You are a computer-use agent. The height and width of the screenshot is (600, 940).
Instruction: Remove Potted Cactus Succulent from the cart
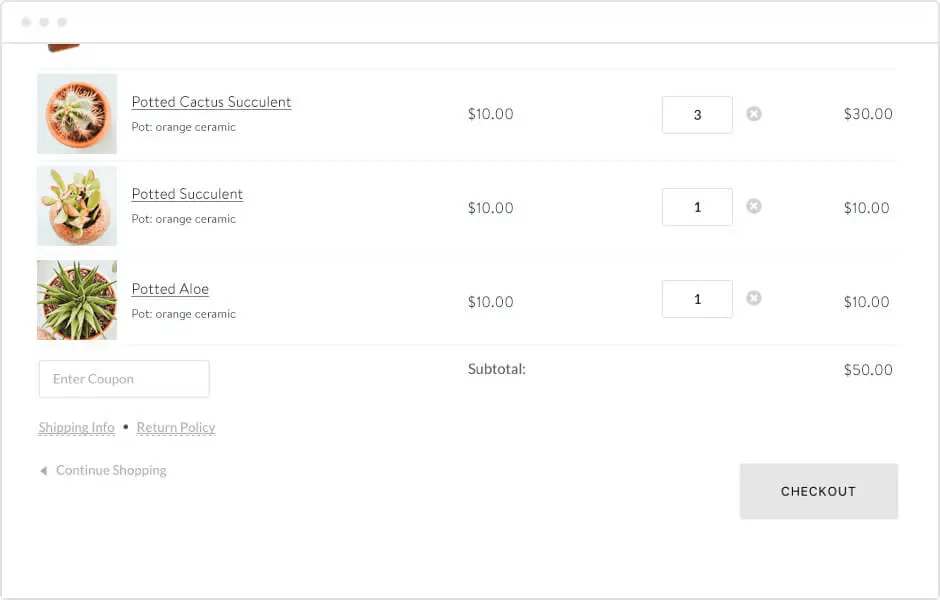pyautogui.click(x=754, y=114)
